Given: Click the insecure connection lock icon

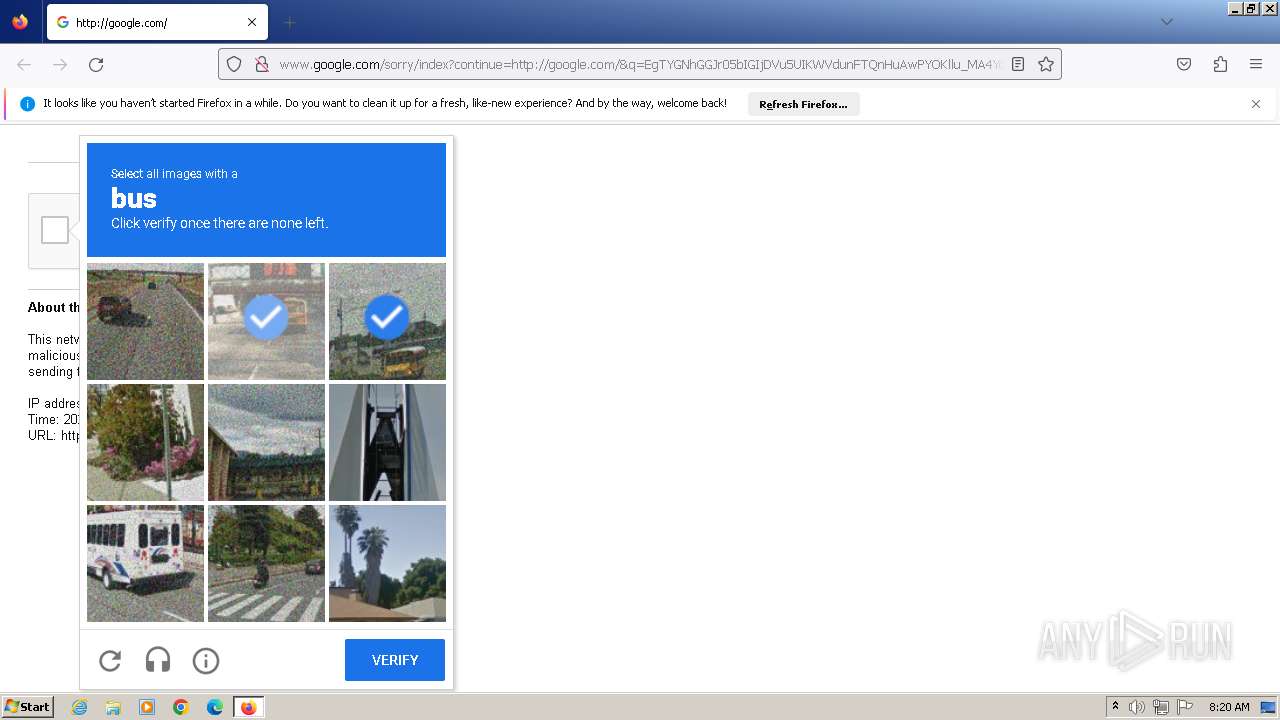Looking at the screenshot, I should tap(261, 64).
